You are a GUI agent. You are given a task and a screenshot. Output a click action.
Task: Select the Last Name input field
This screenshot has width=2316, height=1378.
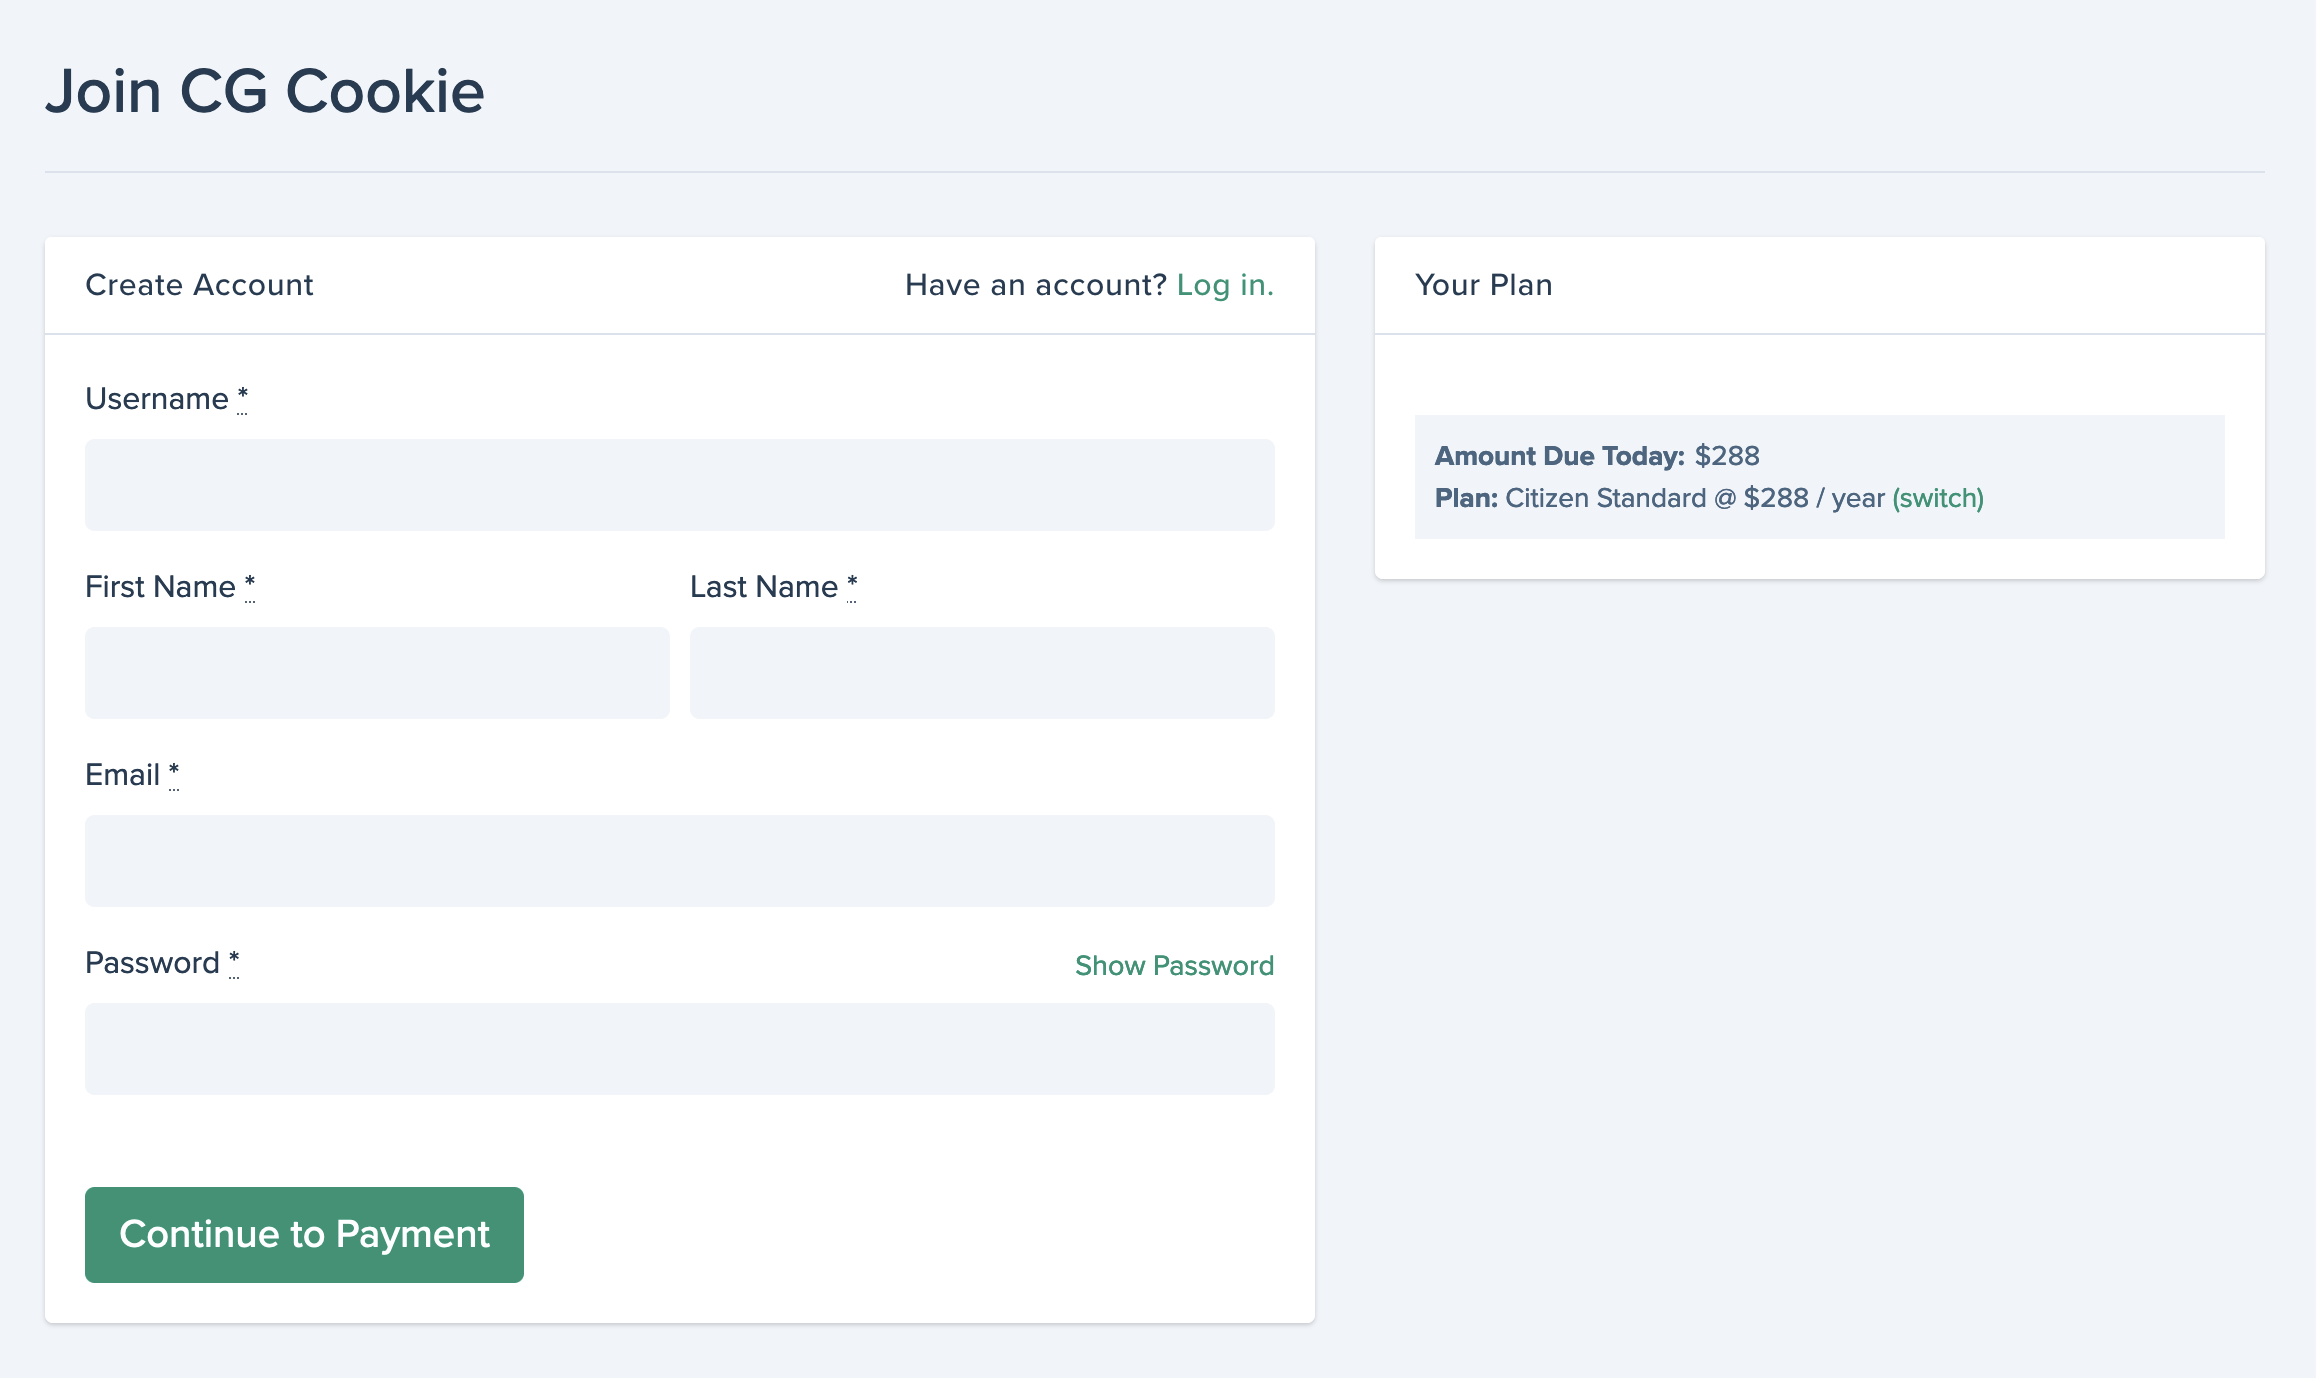pos(982,673)
